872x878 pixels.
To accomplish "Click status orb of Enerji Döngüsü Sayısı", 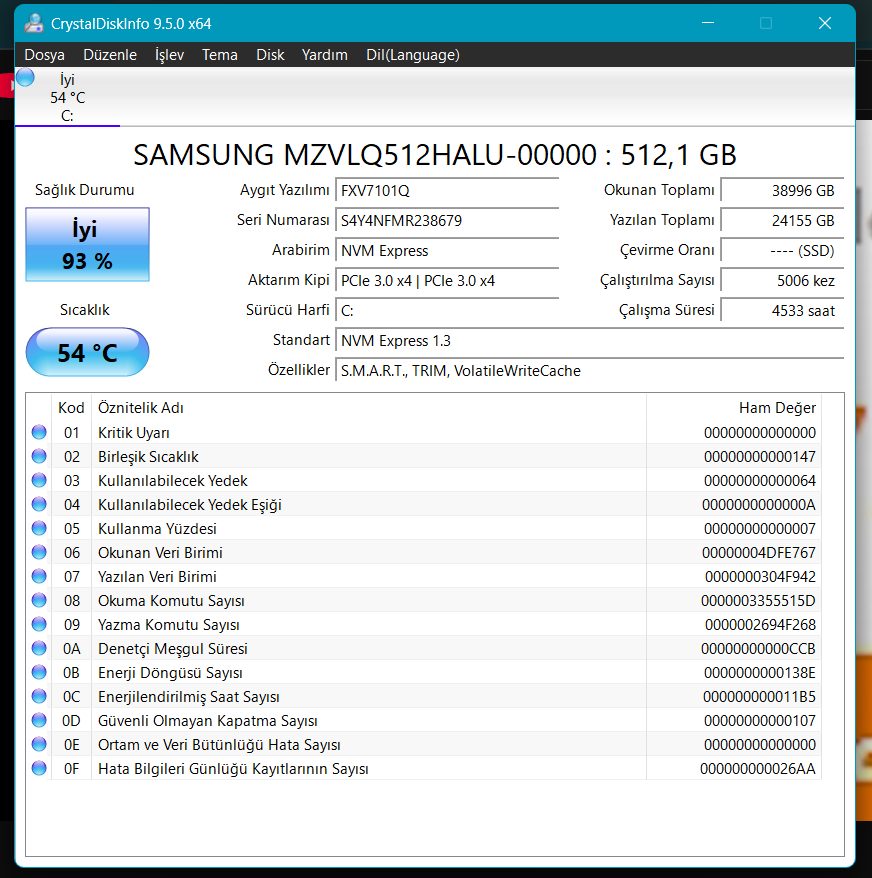I will pyautogui.click(x=39, y=672).
